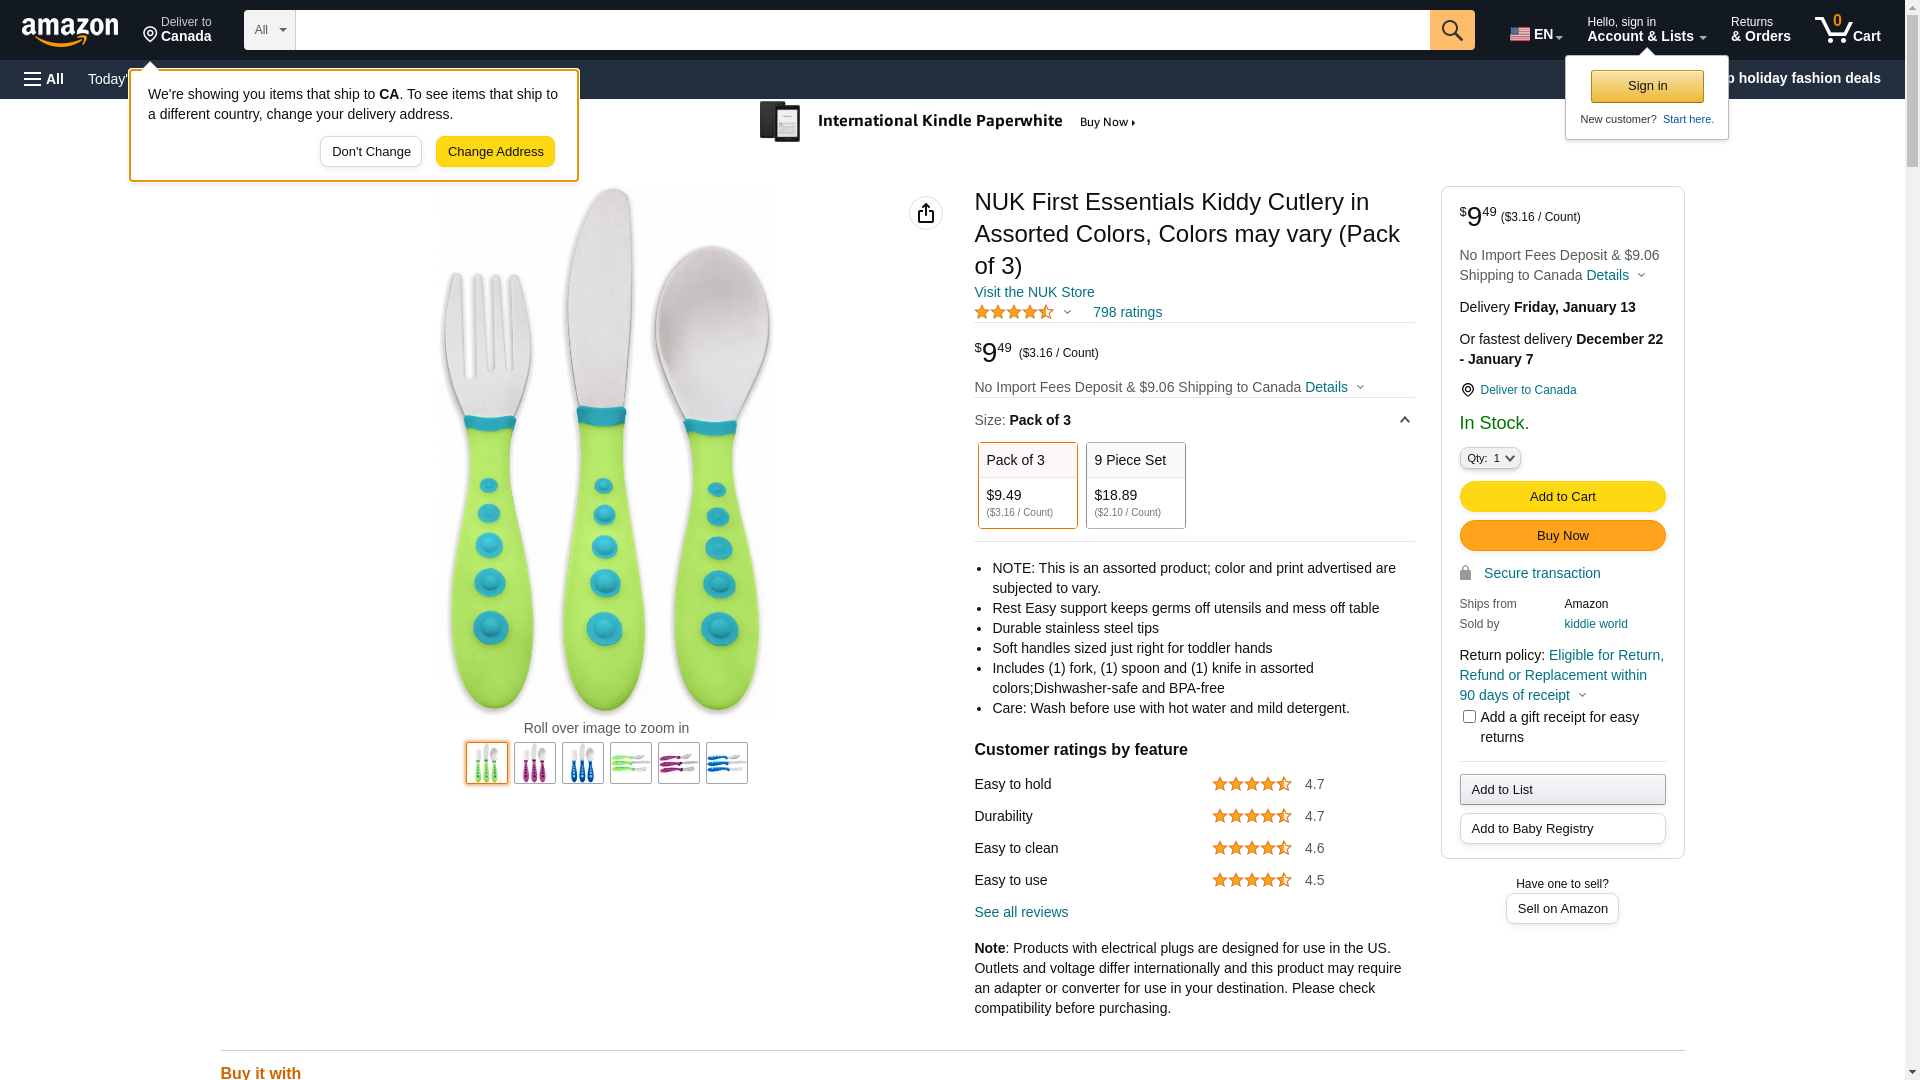This screenshot has height=1080, width=1920.
Task: Click the share icon beside product image
Action: pos(925,213)
